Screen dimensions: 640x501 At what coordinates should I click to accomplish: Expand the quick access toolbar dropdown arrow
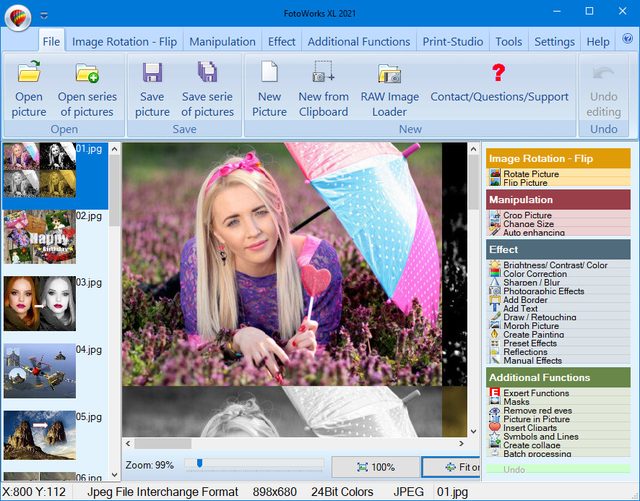pos(44,15)
